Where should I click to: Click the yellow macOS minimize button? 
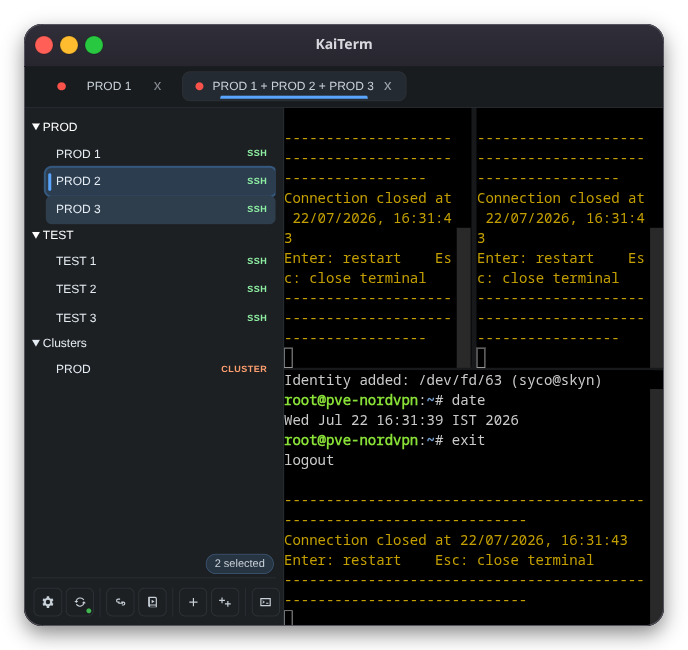pos(69,45)
